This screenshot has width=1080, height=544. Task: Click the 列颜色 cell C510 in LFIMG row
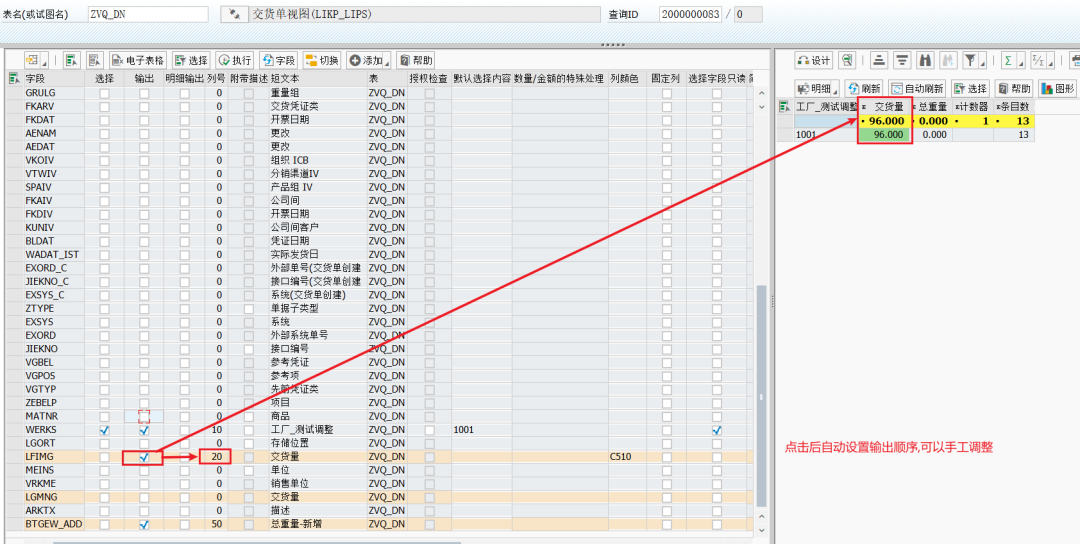(627, 457)
